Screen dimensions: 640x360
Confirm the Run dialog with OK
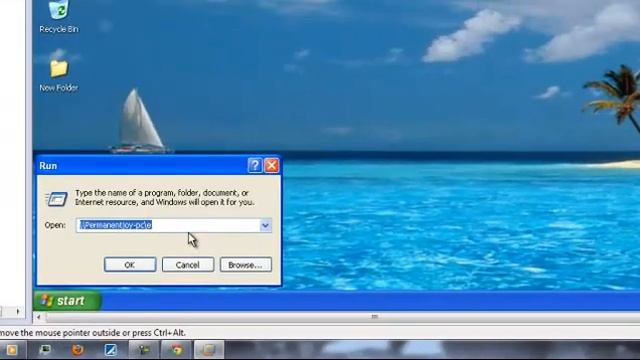point(130,265)
